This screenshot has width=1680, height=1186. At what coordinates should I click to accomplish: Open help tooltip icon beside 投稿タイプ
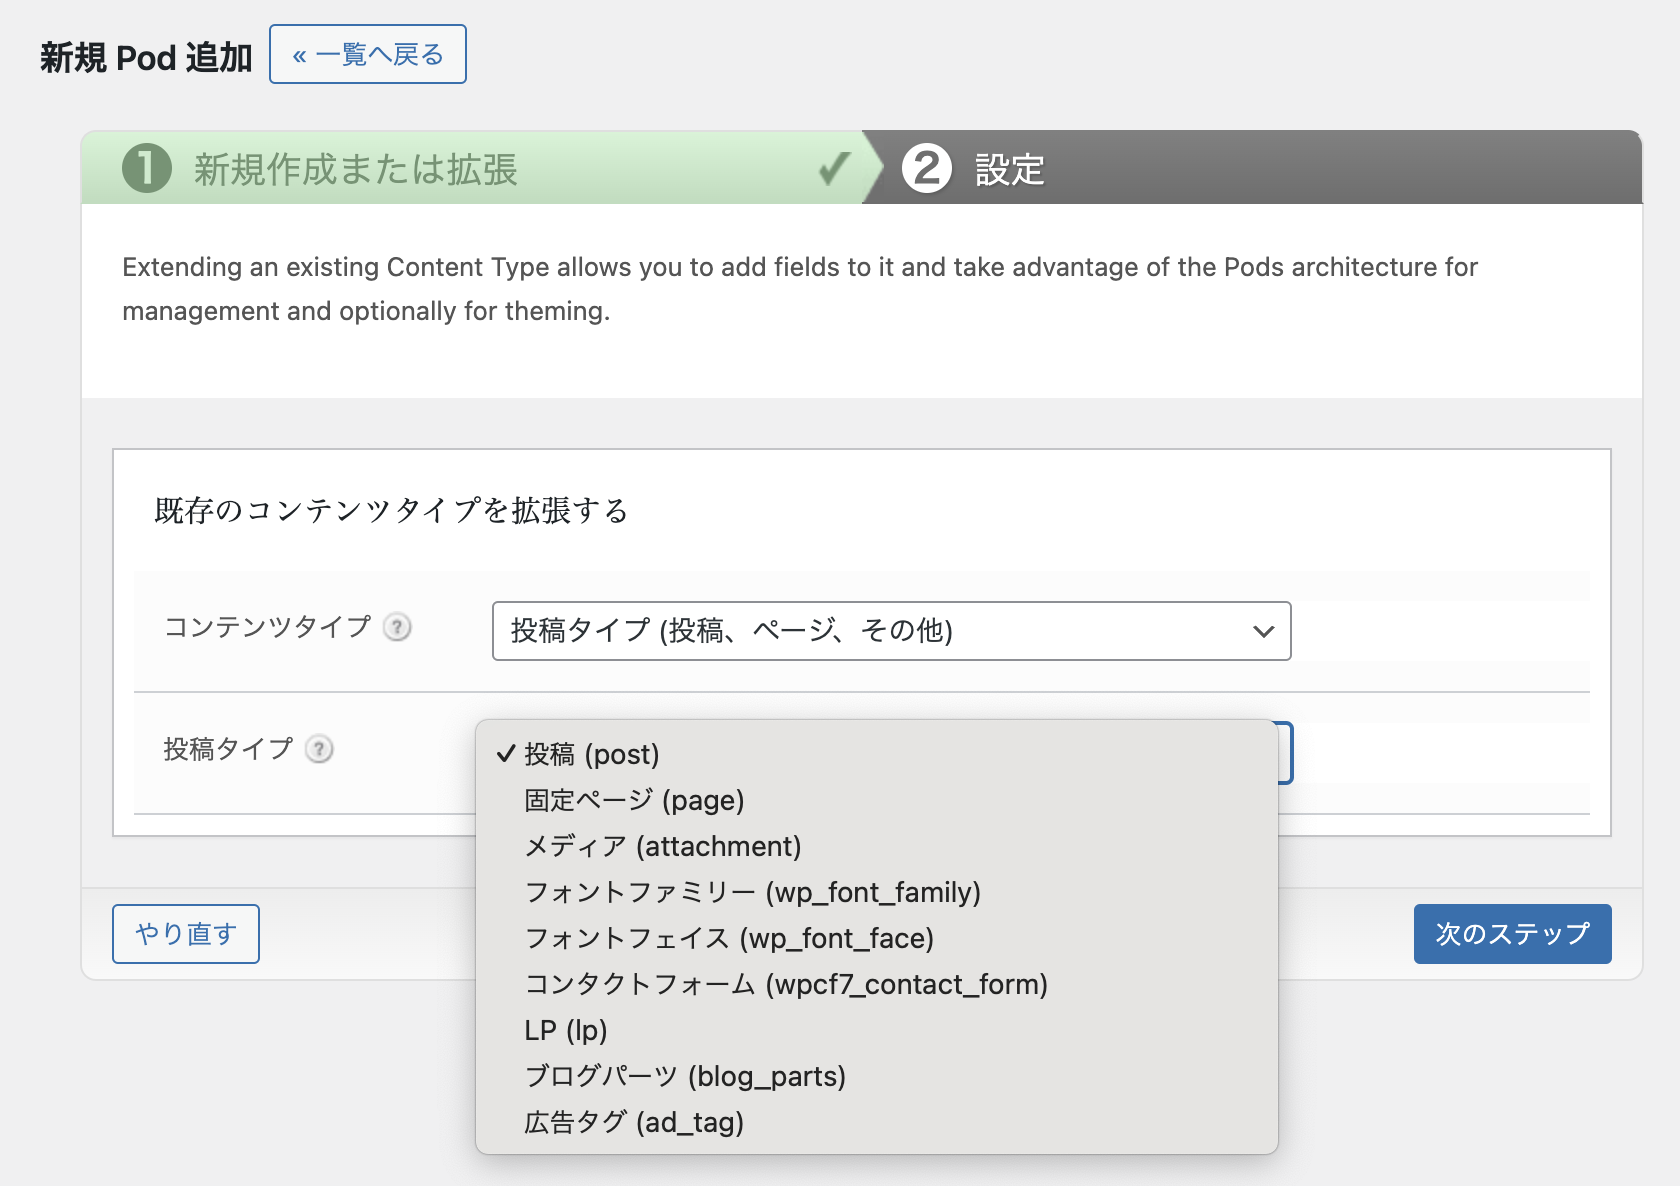click(x=319, y=749)
